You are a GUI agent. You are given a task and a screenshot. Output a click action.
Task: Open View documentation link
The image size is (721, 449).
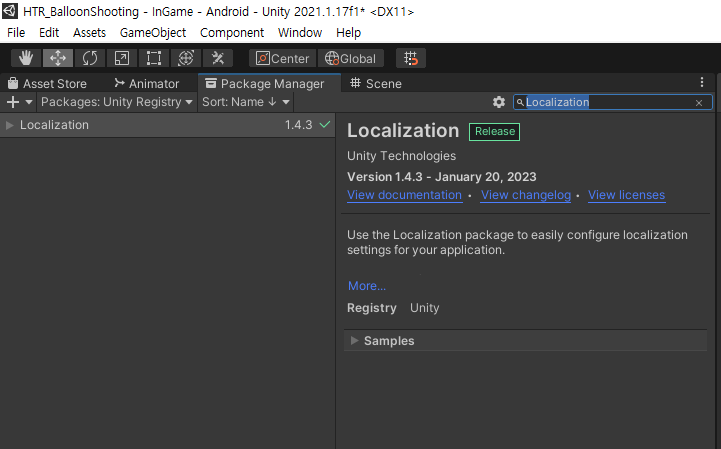point(405,195)
